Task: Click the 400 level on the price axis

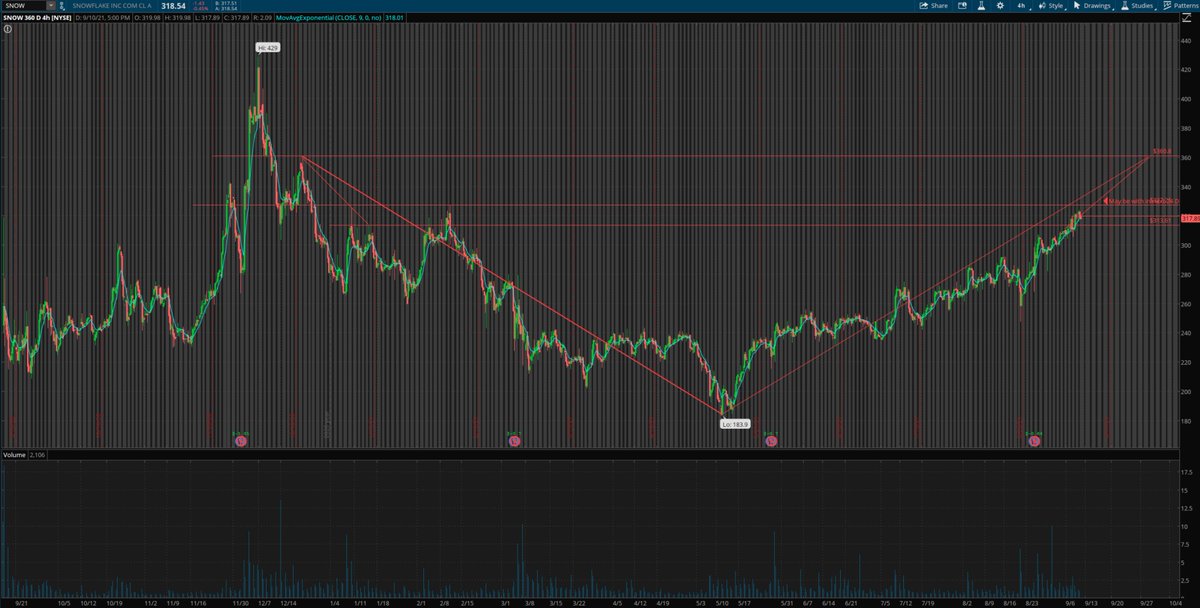Action: tap(1186, 99)
